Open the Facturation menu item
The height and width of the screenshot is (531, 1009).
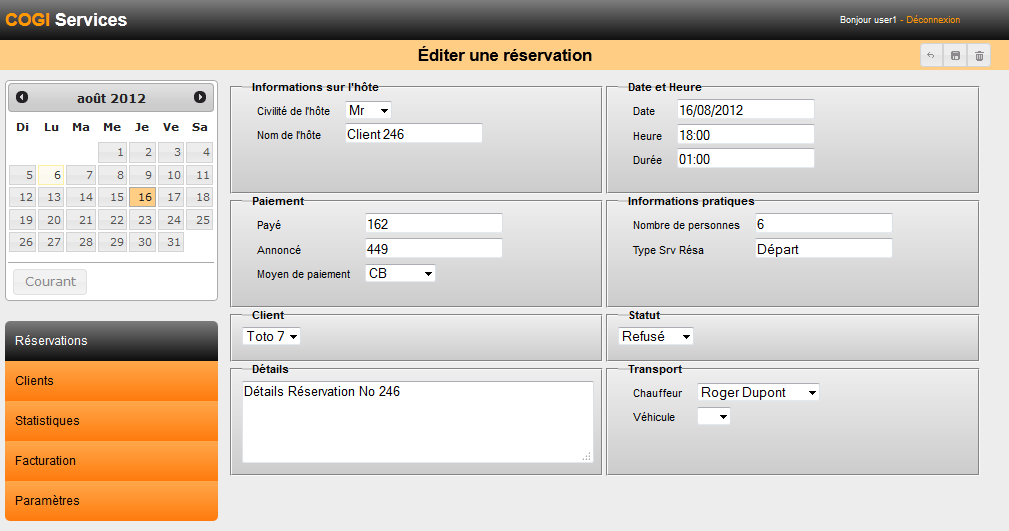tap(111, 461)
